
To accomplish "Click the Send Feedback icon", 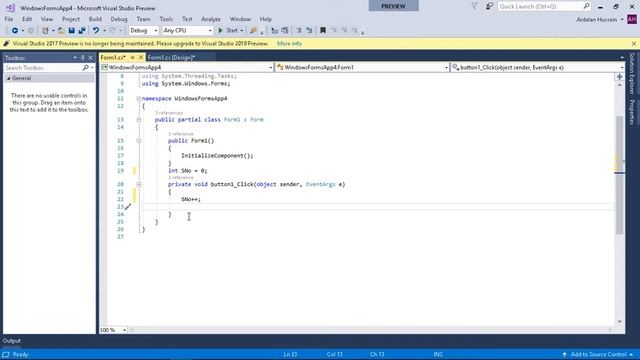I will 489,7.
